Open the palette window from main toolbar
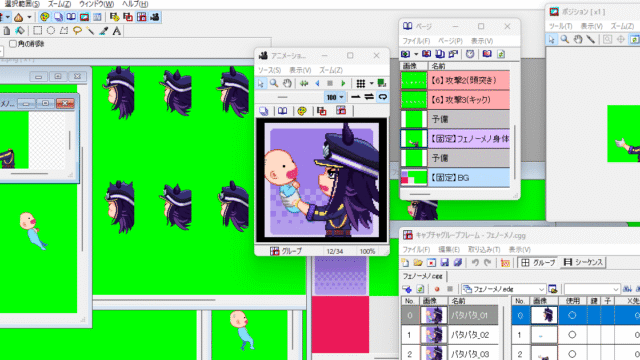Image resolution: width=640 pixels, height=360 pixels. pos(44,17)
